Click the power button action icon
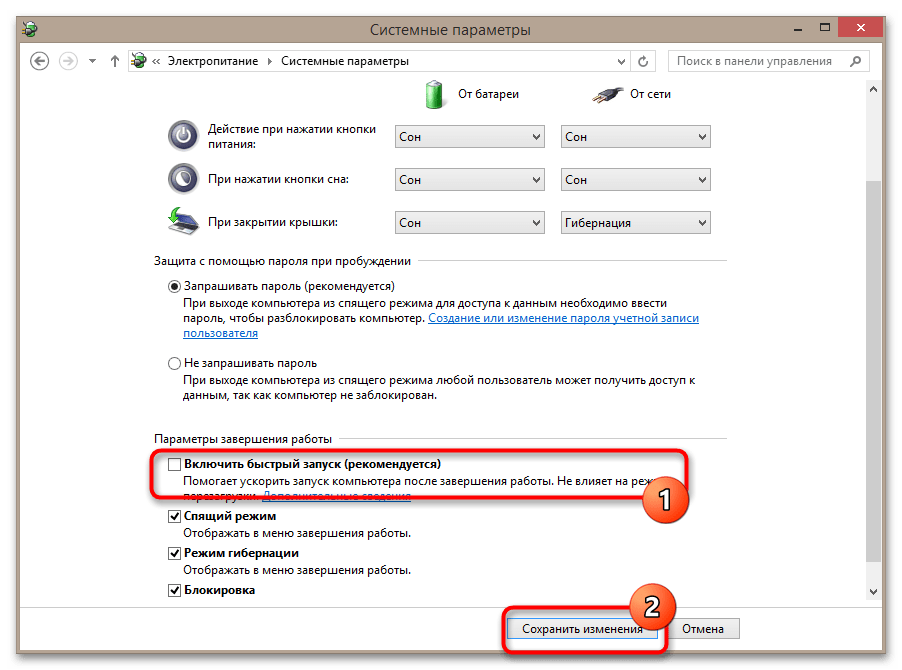Screen dimensions: 902x670 point(183,136)
